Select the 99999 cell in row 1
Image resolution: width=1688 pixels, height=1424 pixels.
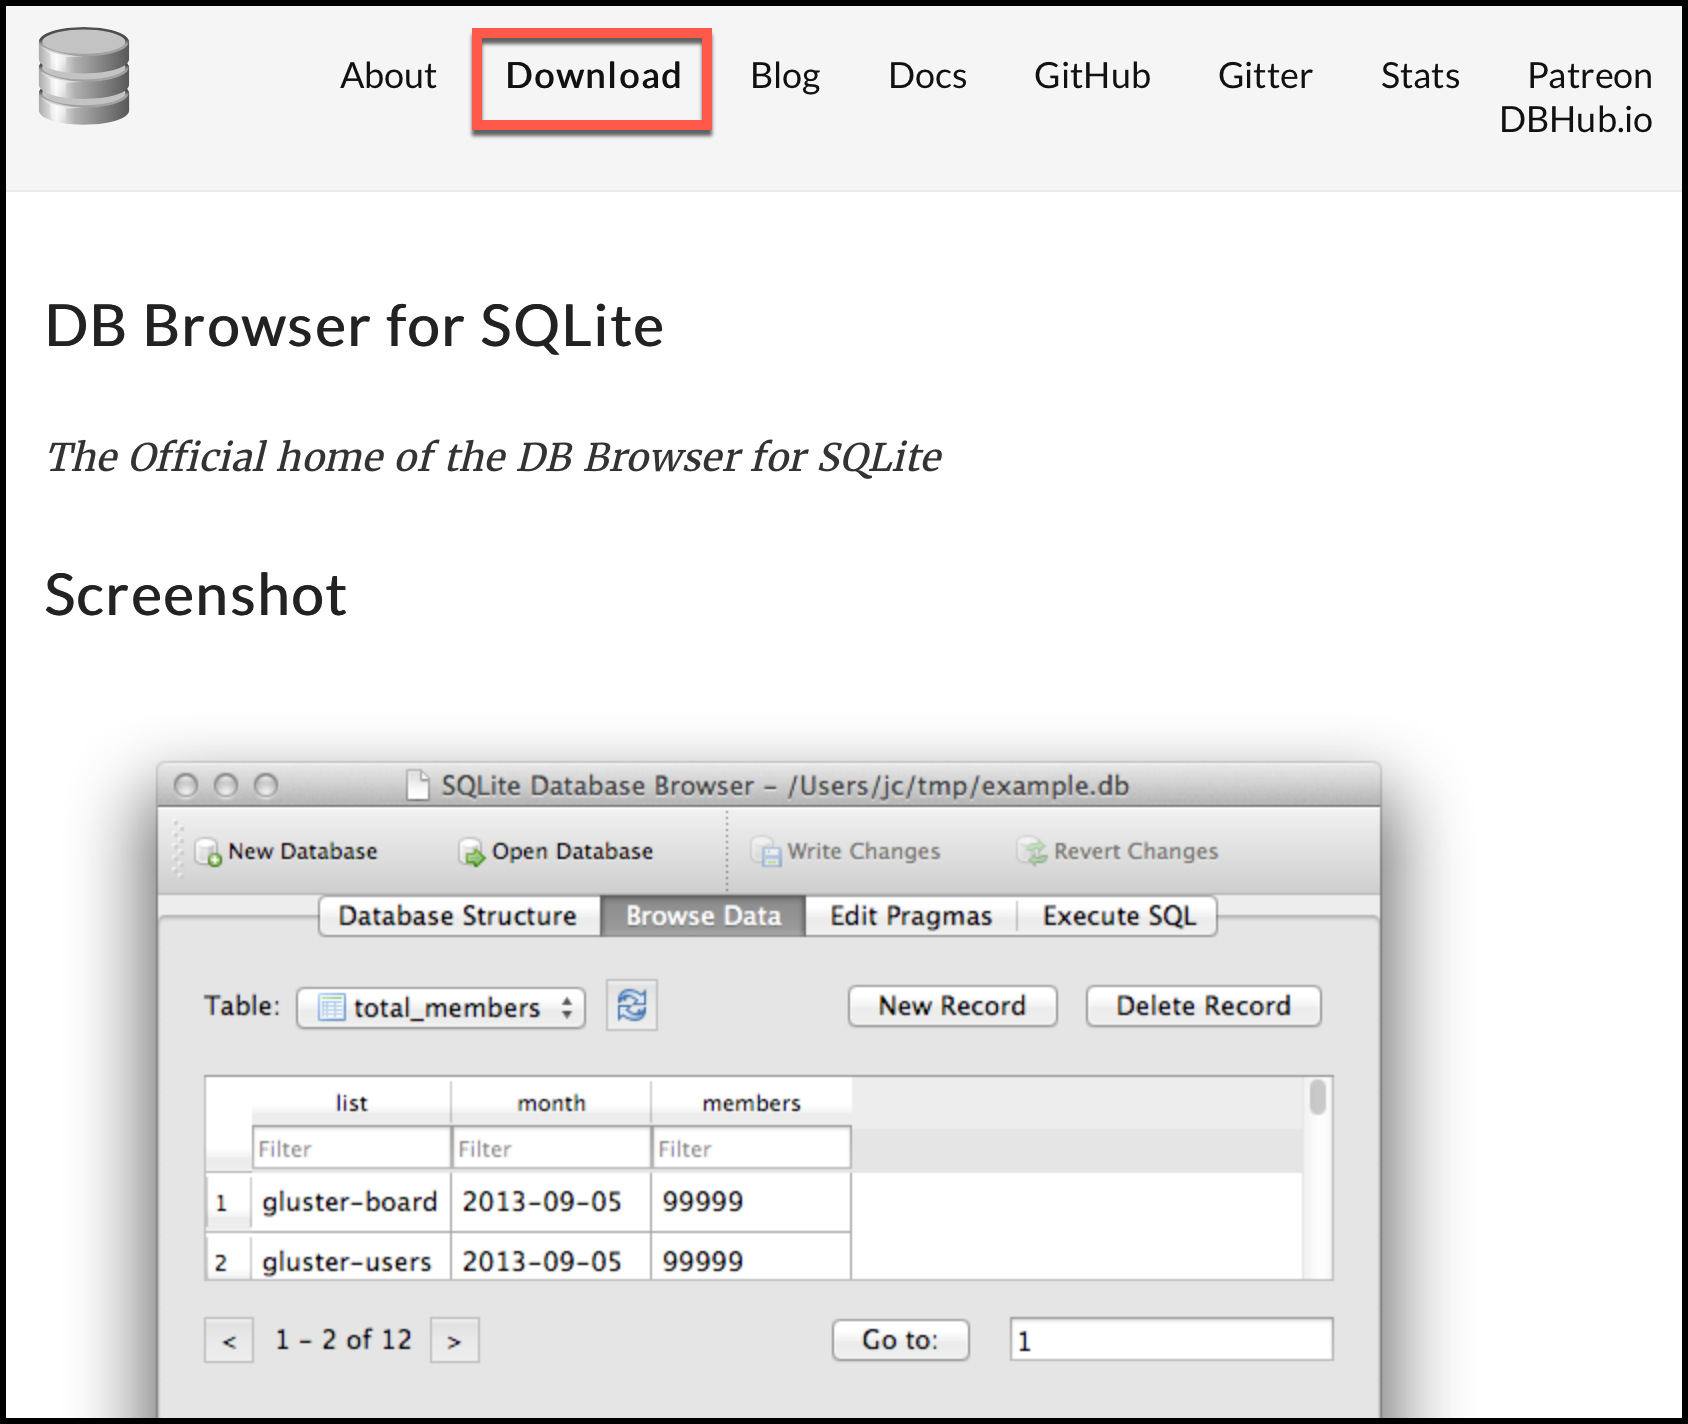pos(751,1202)
